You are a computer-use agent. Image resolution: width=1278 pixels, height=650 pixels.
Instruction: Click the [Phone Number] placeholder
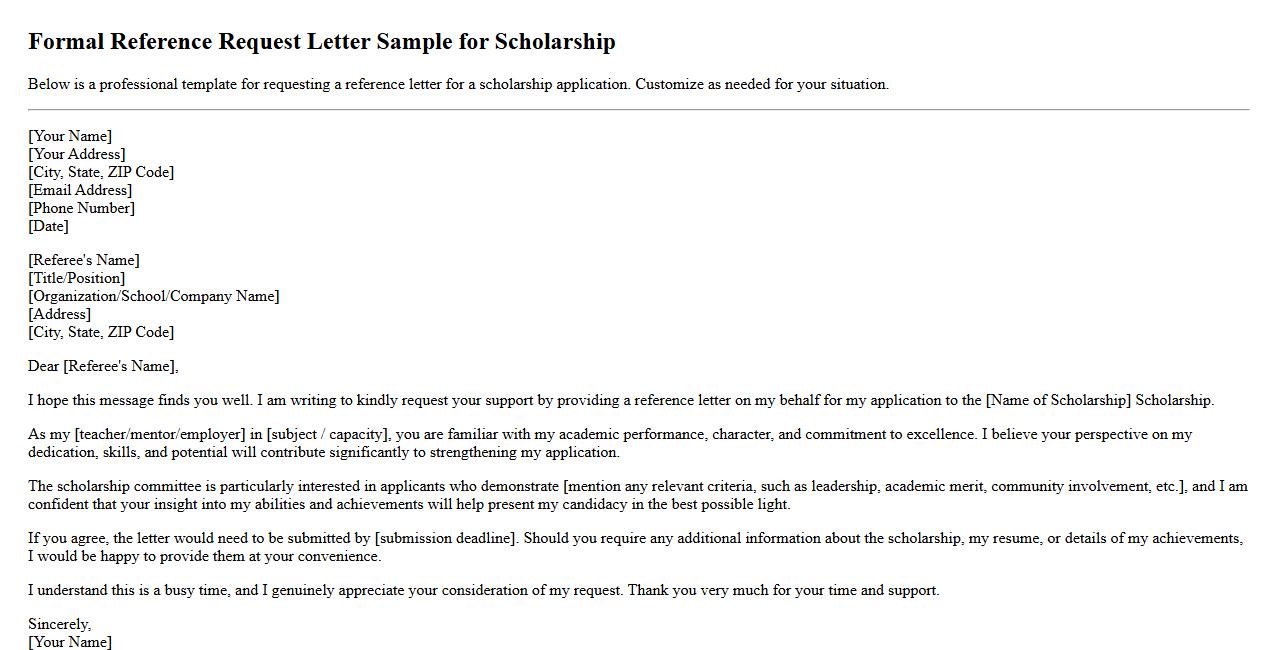coord(81,208)
